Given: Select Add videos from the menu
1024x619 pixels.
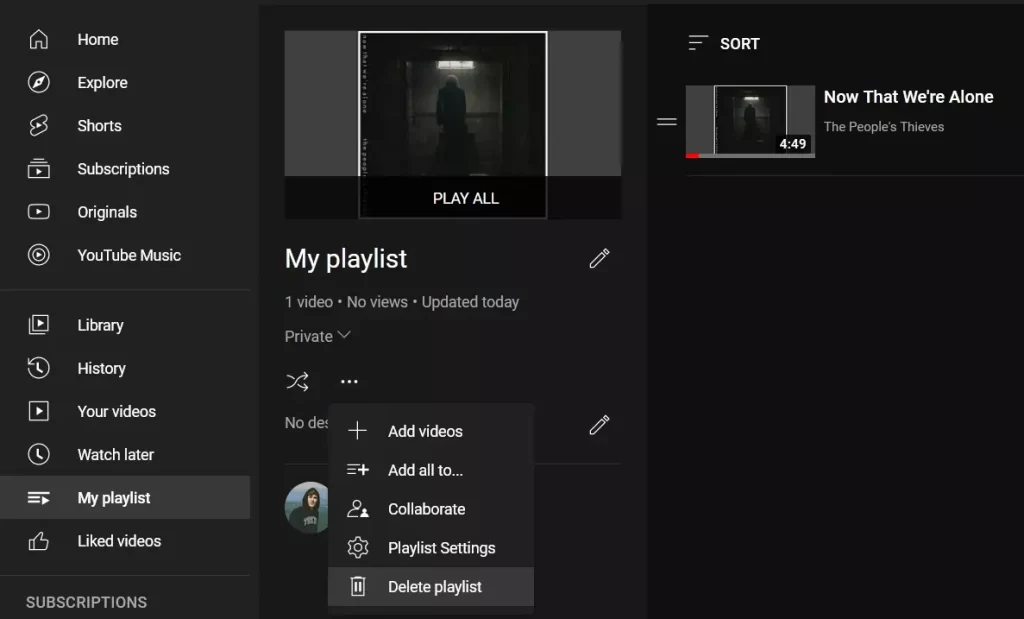Looking at the screenshot, I should 430,431.
